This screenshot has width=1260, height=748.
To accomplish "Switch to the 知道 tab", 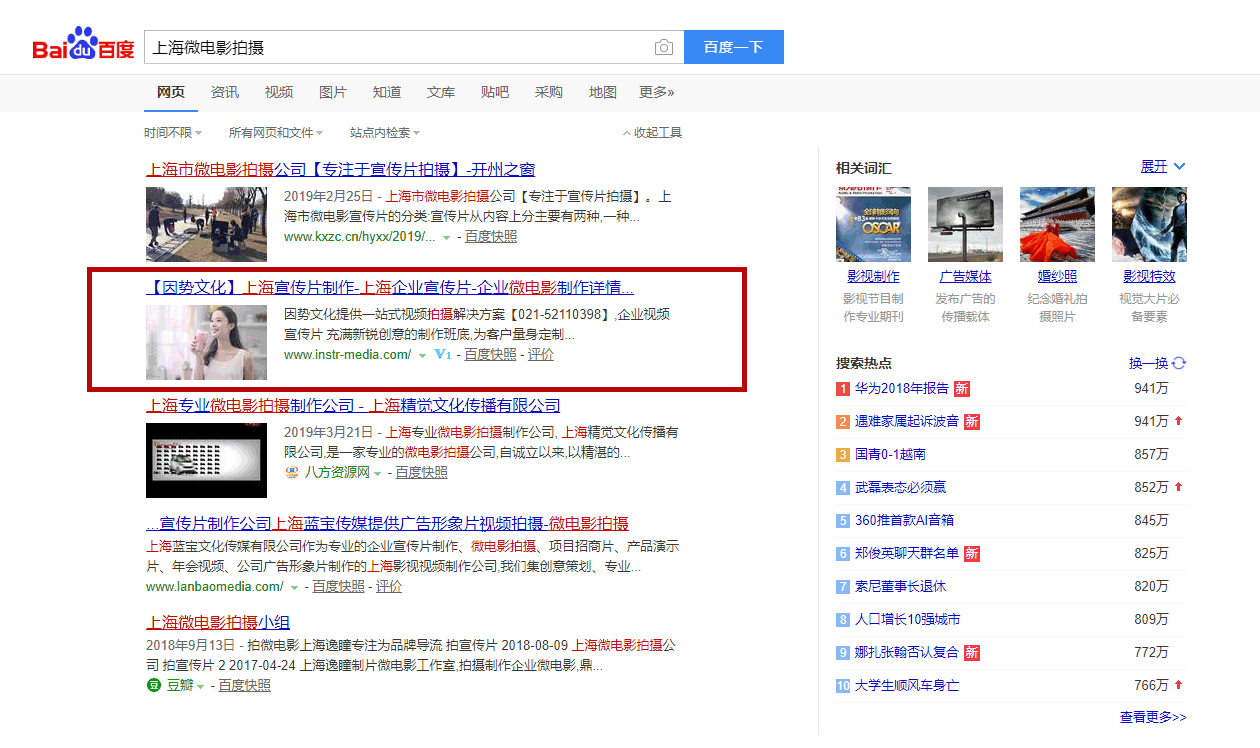I will [x=387, y=92].
